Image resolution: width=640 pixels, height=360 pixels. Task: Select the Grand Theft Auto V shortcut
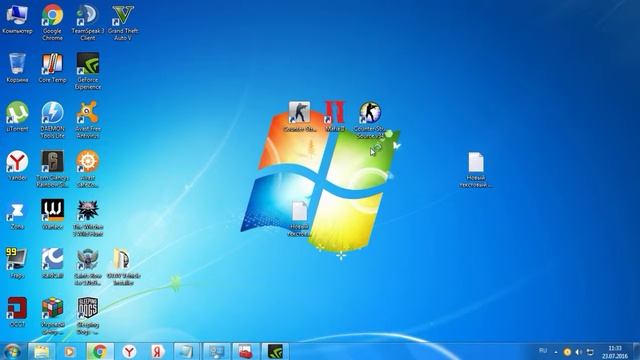coord(123,22)
